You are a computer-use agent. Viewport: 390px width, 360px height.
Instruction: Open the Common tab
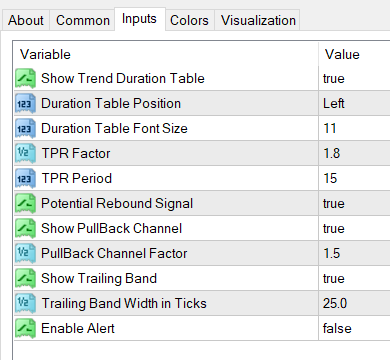[83, 20]
